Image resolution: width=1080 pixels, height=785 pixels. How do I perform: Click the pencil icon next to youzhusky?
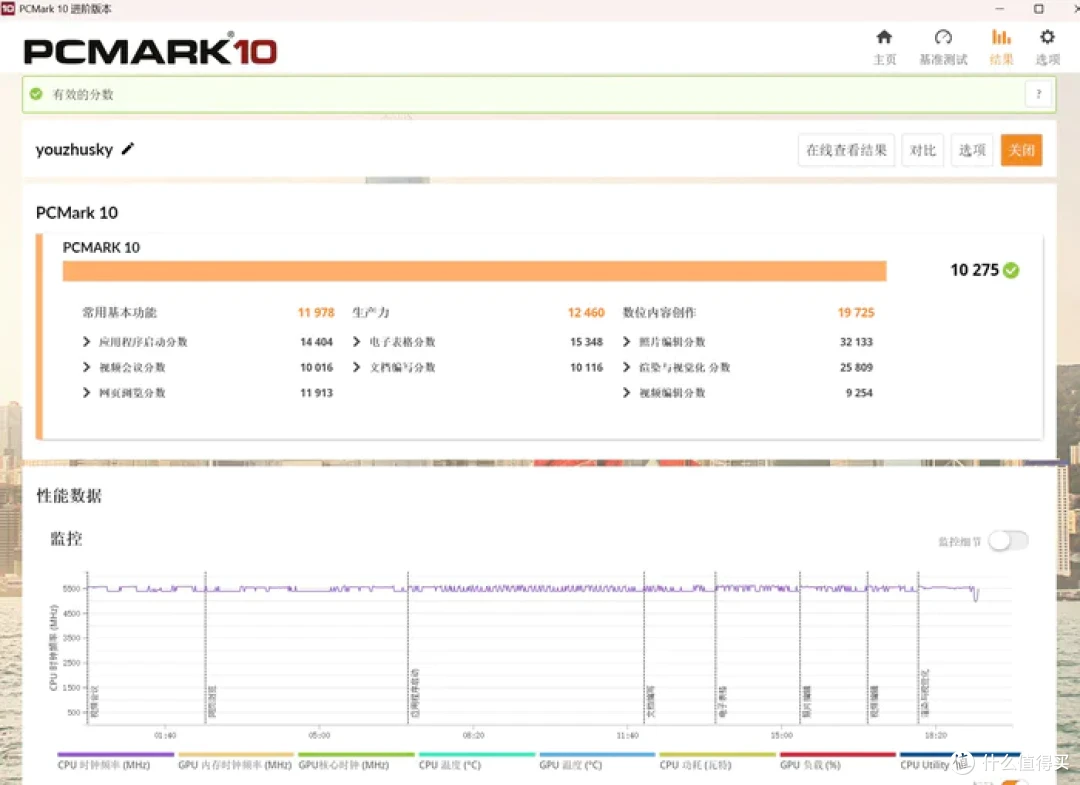point(127,149)
